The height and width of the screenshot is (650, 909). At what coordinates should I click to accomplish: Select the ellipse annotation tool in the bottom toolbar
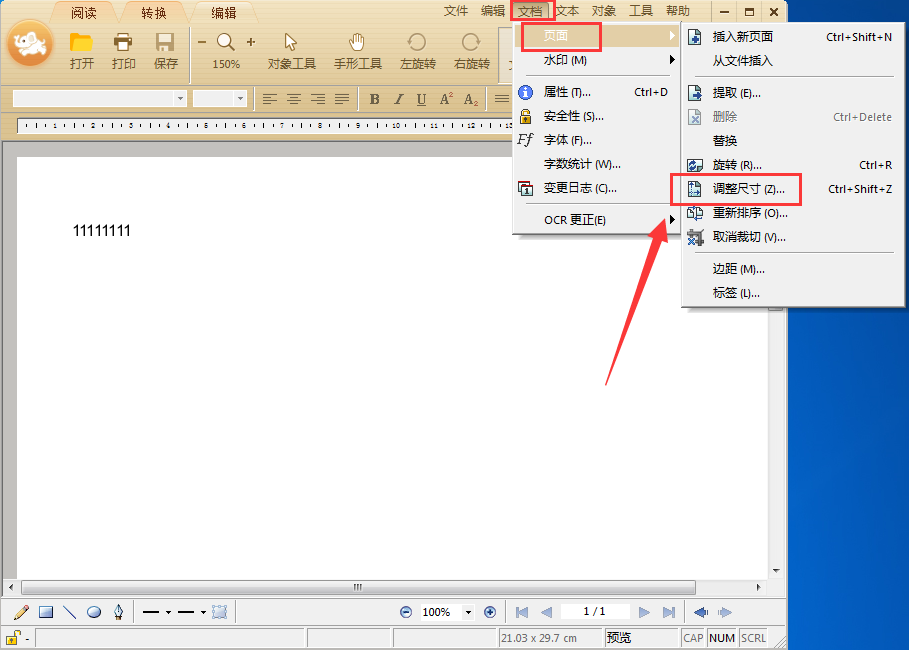pyautogui.click(x=94, y=611)
